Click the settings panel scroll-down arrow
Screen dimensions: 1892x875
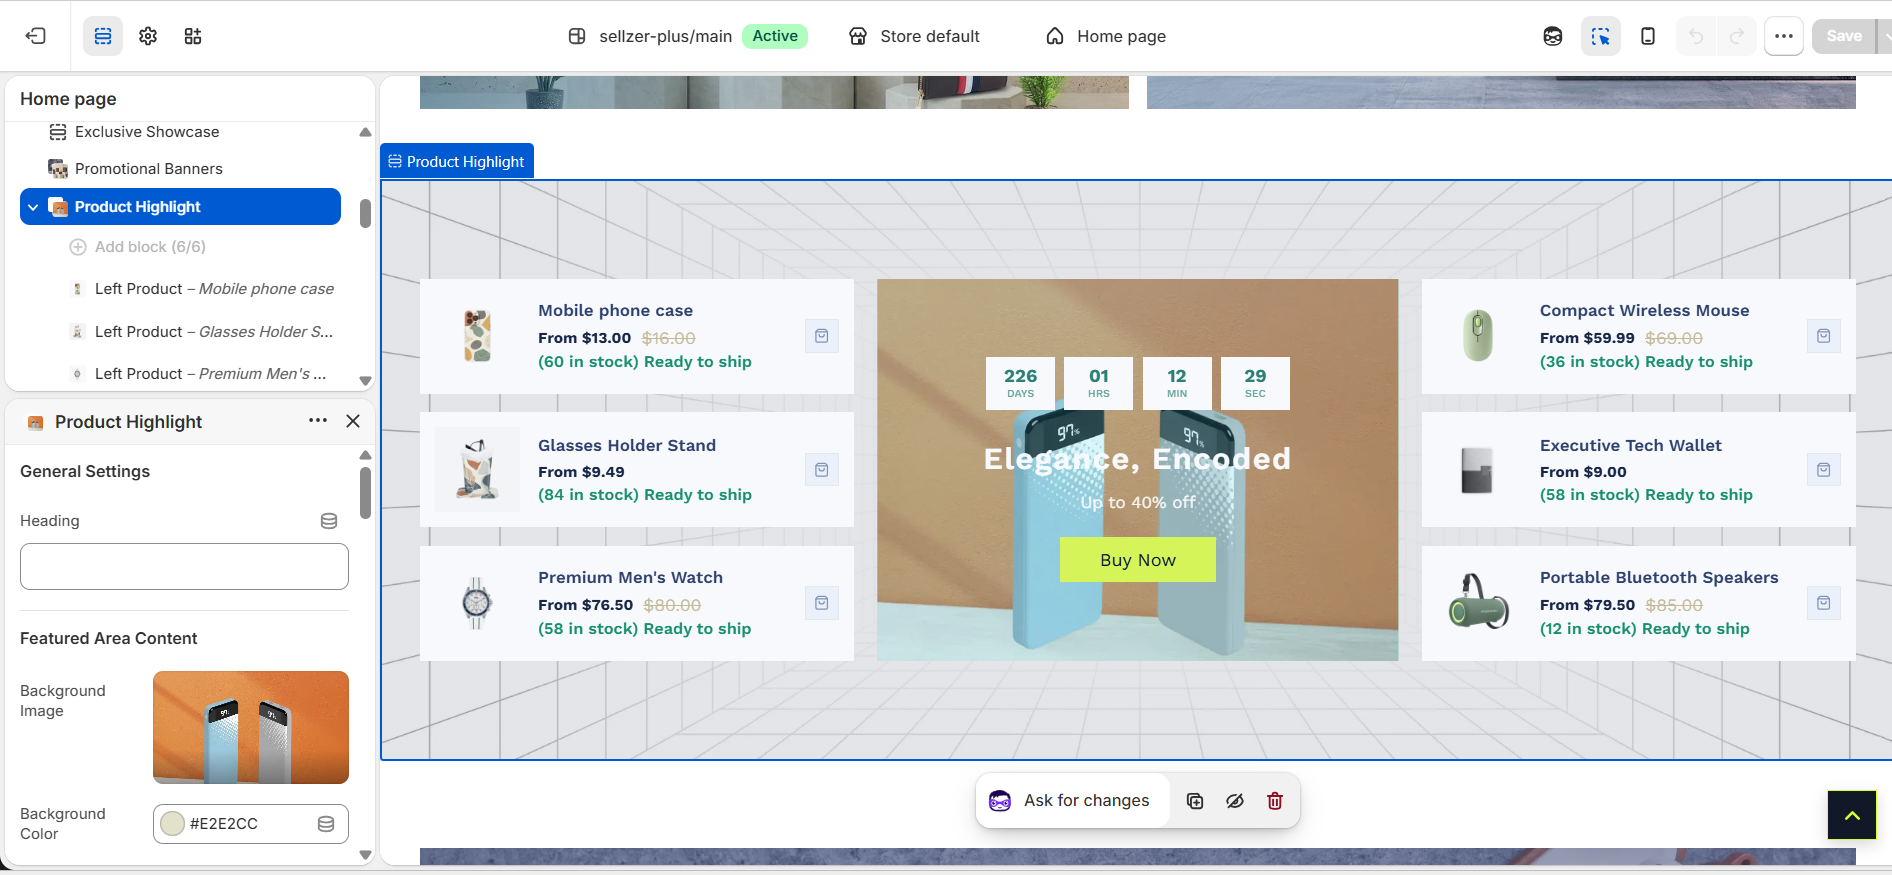pyautogui.click(x=365, y=855)
